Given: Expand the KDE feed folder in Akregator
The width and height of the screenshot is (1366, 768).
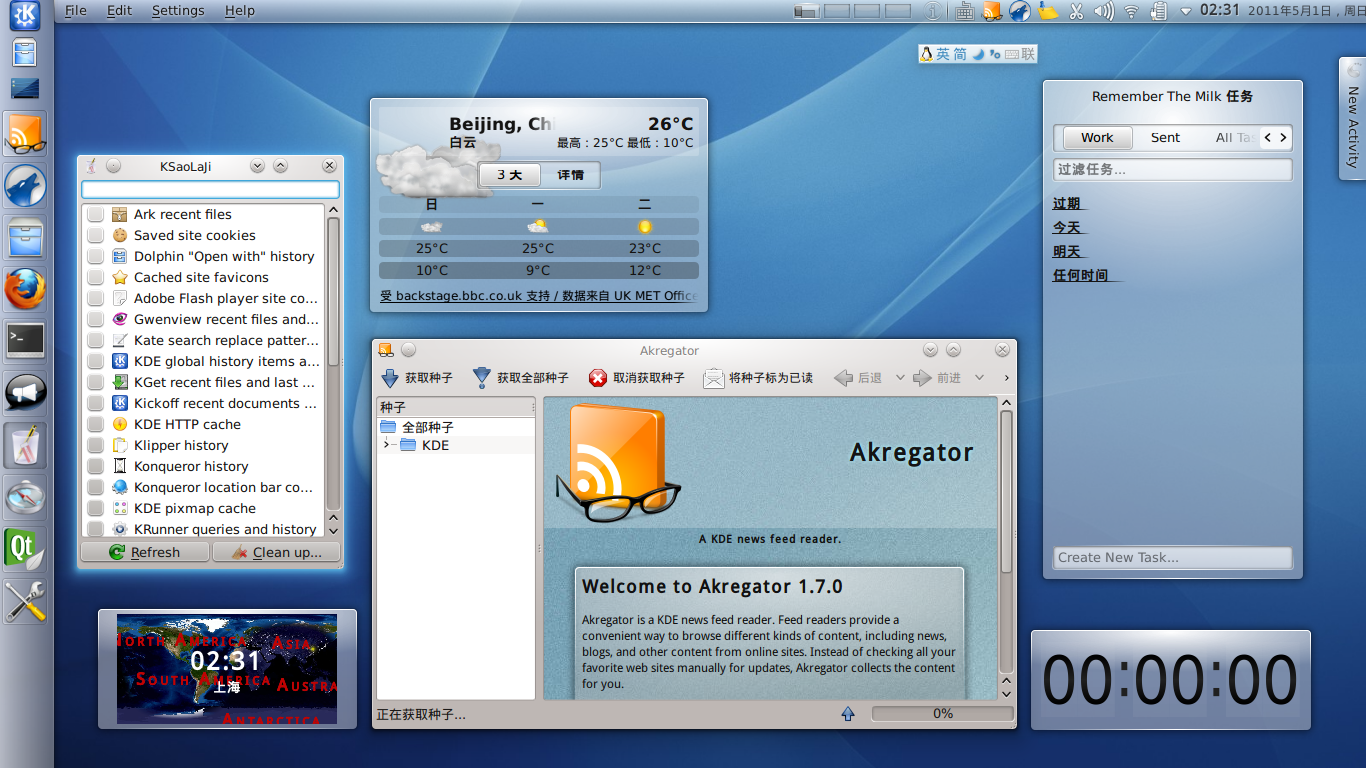Looking at the screenshot, I should (387, 445).
